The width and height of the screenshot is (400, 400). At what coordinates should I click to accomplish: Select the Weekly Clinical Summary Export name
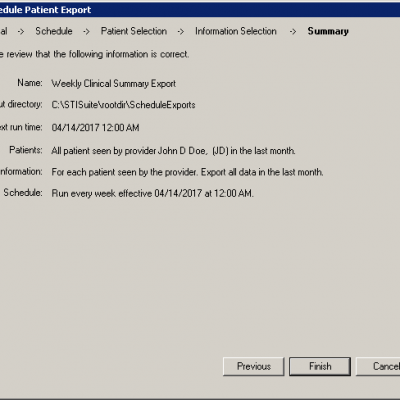[113, 83]
